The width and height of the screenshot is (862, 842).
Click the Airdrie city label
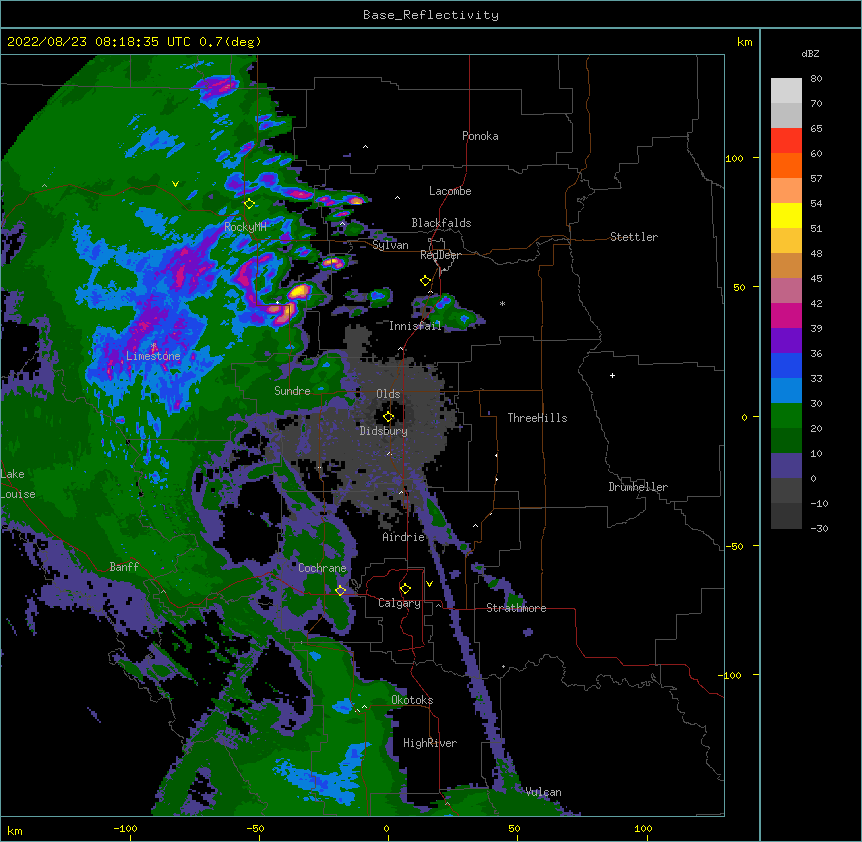click(x=404, y=537)
